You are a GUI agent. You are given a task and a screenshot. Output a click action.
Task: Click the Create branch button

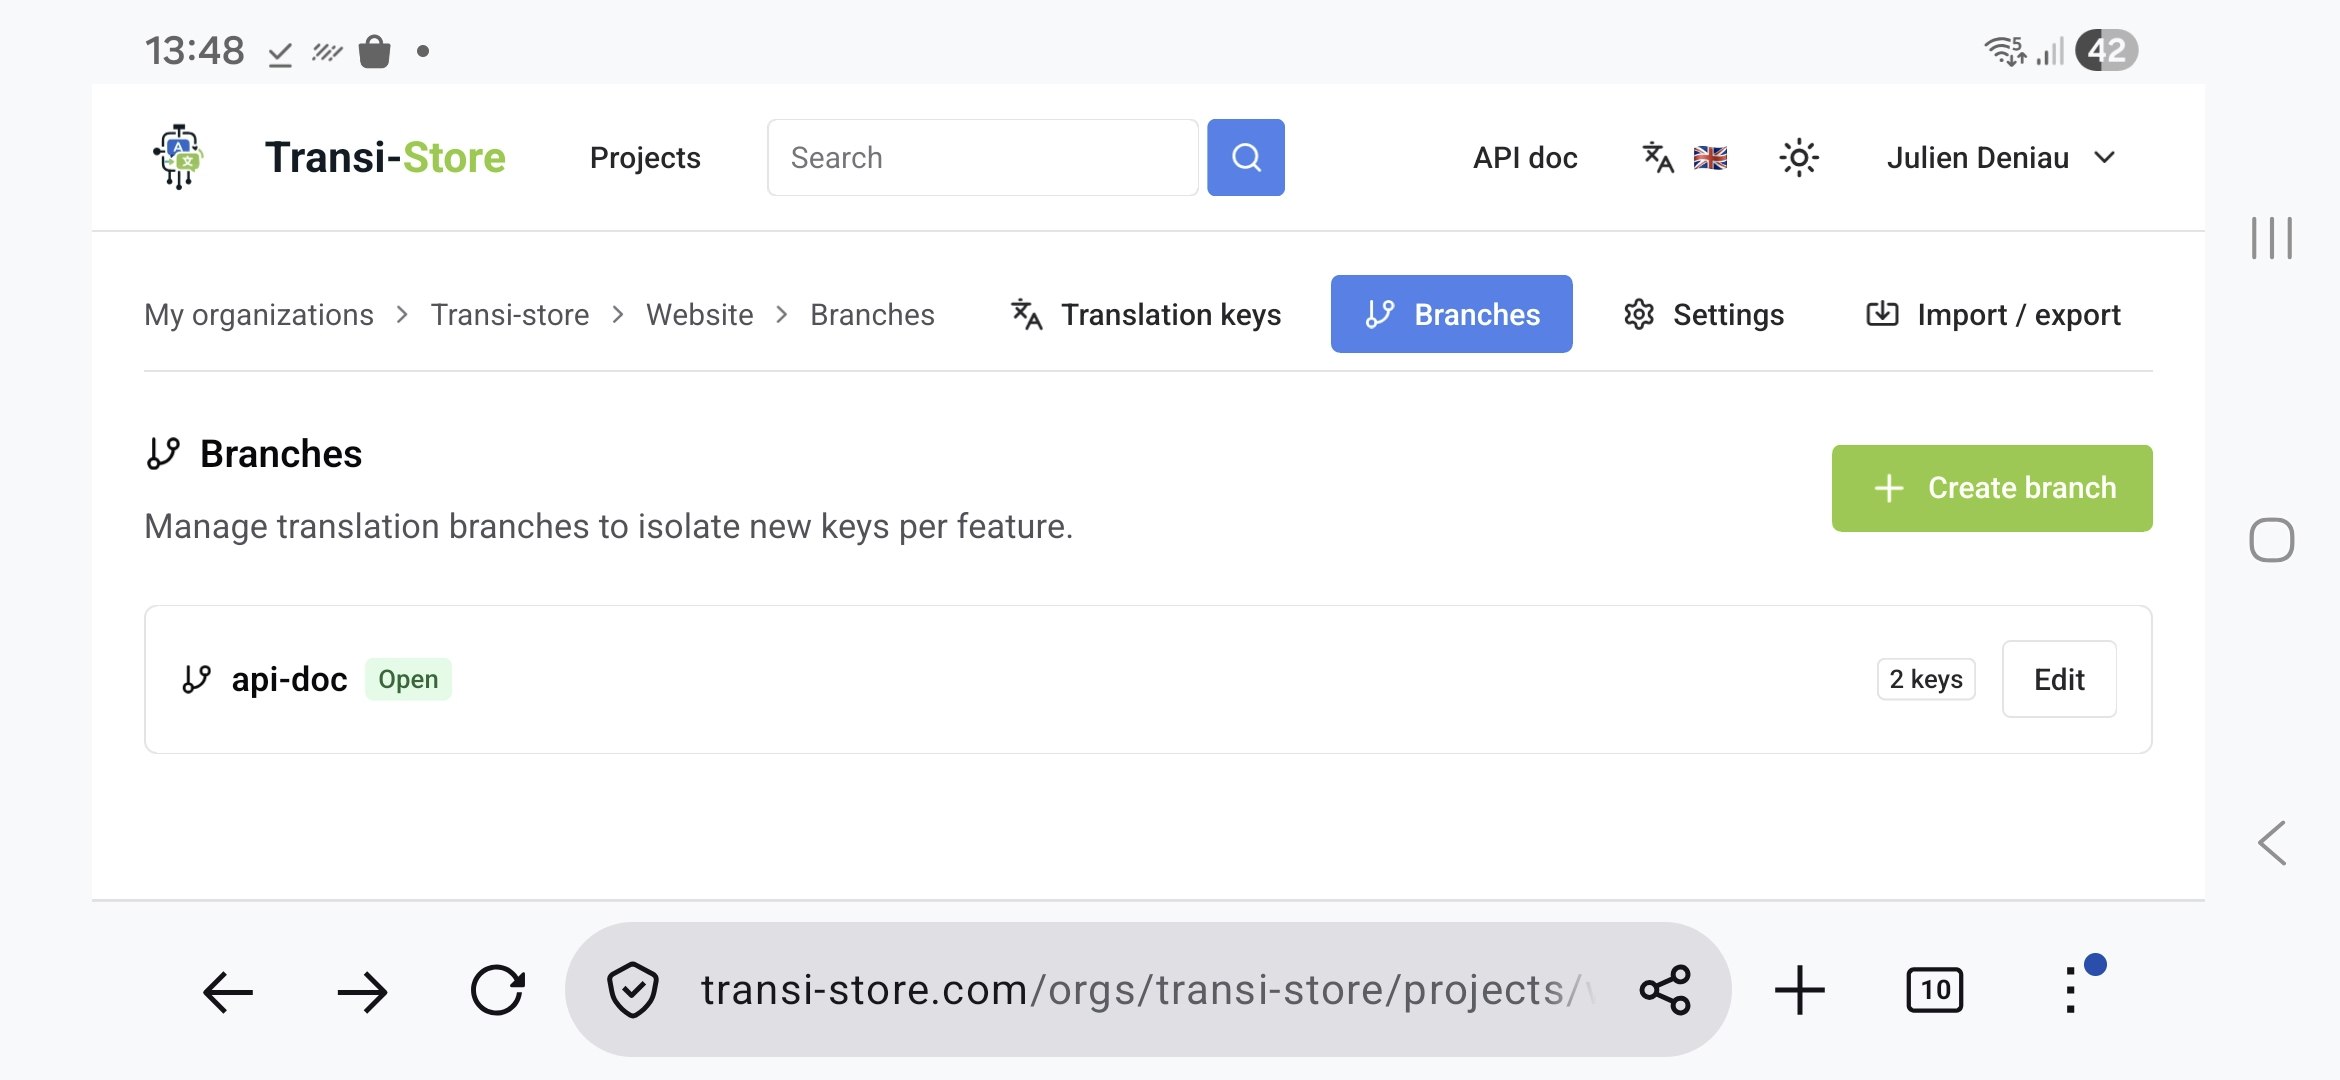tap(1991, 488)
